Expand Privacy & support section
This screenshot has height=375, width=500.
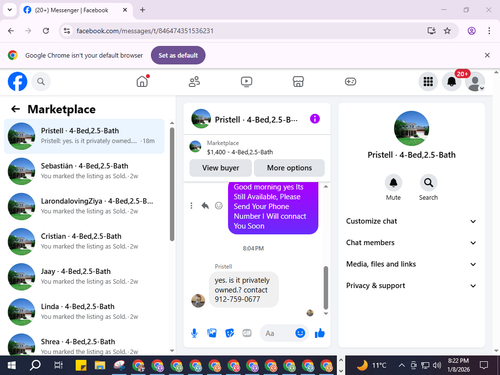click(411, 286)
